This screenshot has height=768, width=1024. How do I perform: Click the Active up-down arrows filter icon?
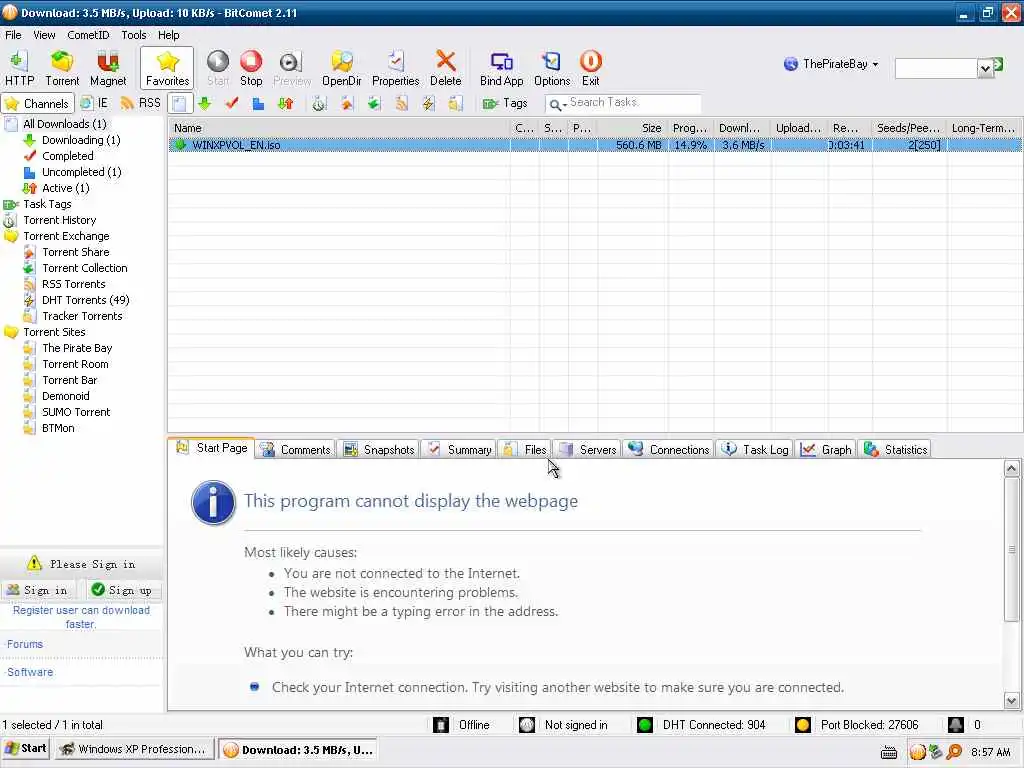click(x=285, y=103)
